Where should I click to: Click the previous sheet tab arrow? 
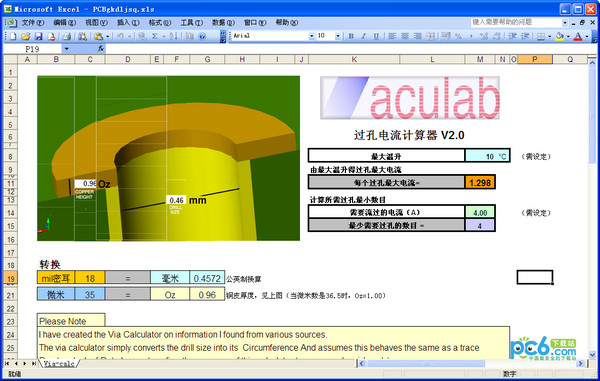click(16, 363)
